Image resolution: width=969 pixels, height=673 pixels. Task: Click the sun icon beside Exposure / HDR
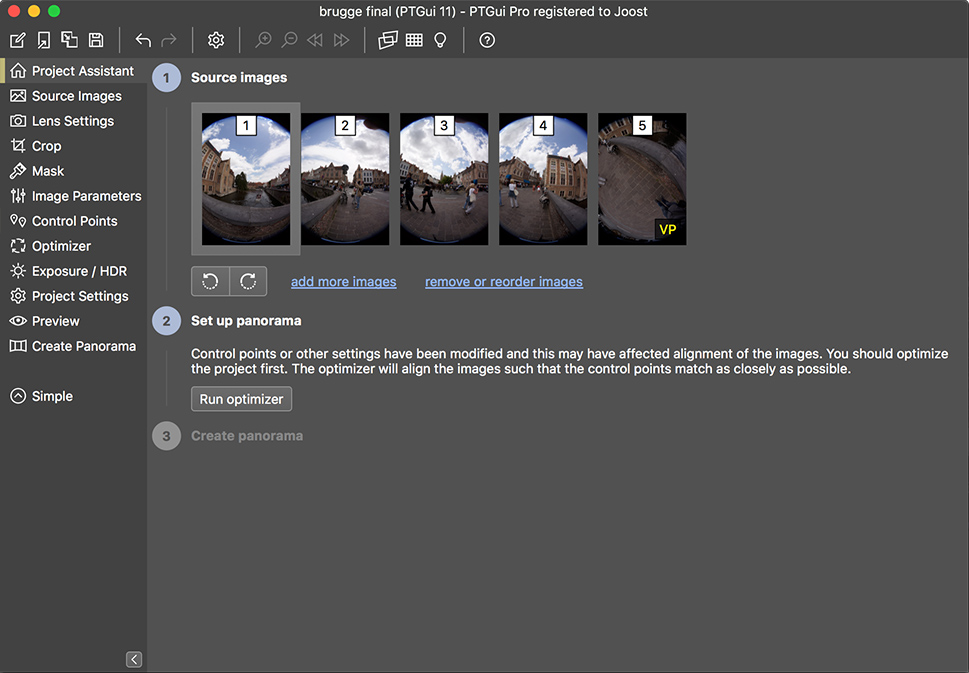click(x=18, y=271)
